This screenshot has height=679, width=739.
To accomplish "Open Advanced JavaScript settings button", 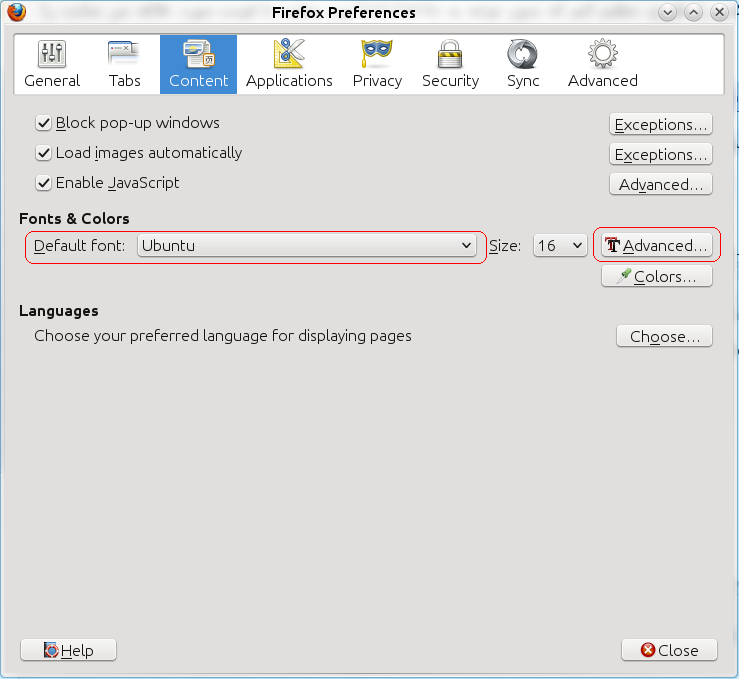I will click(x=661, y=185).
